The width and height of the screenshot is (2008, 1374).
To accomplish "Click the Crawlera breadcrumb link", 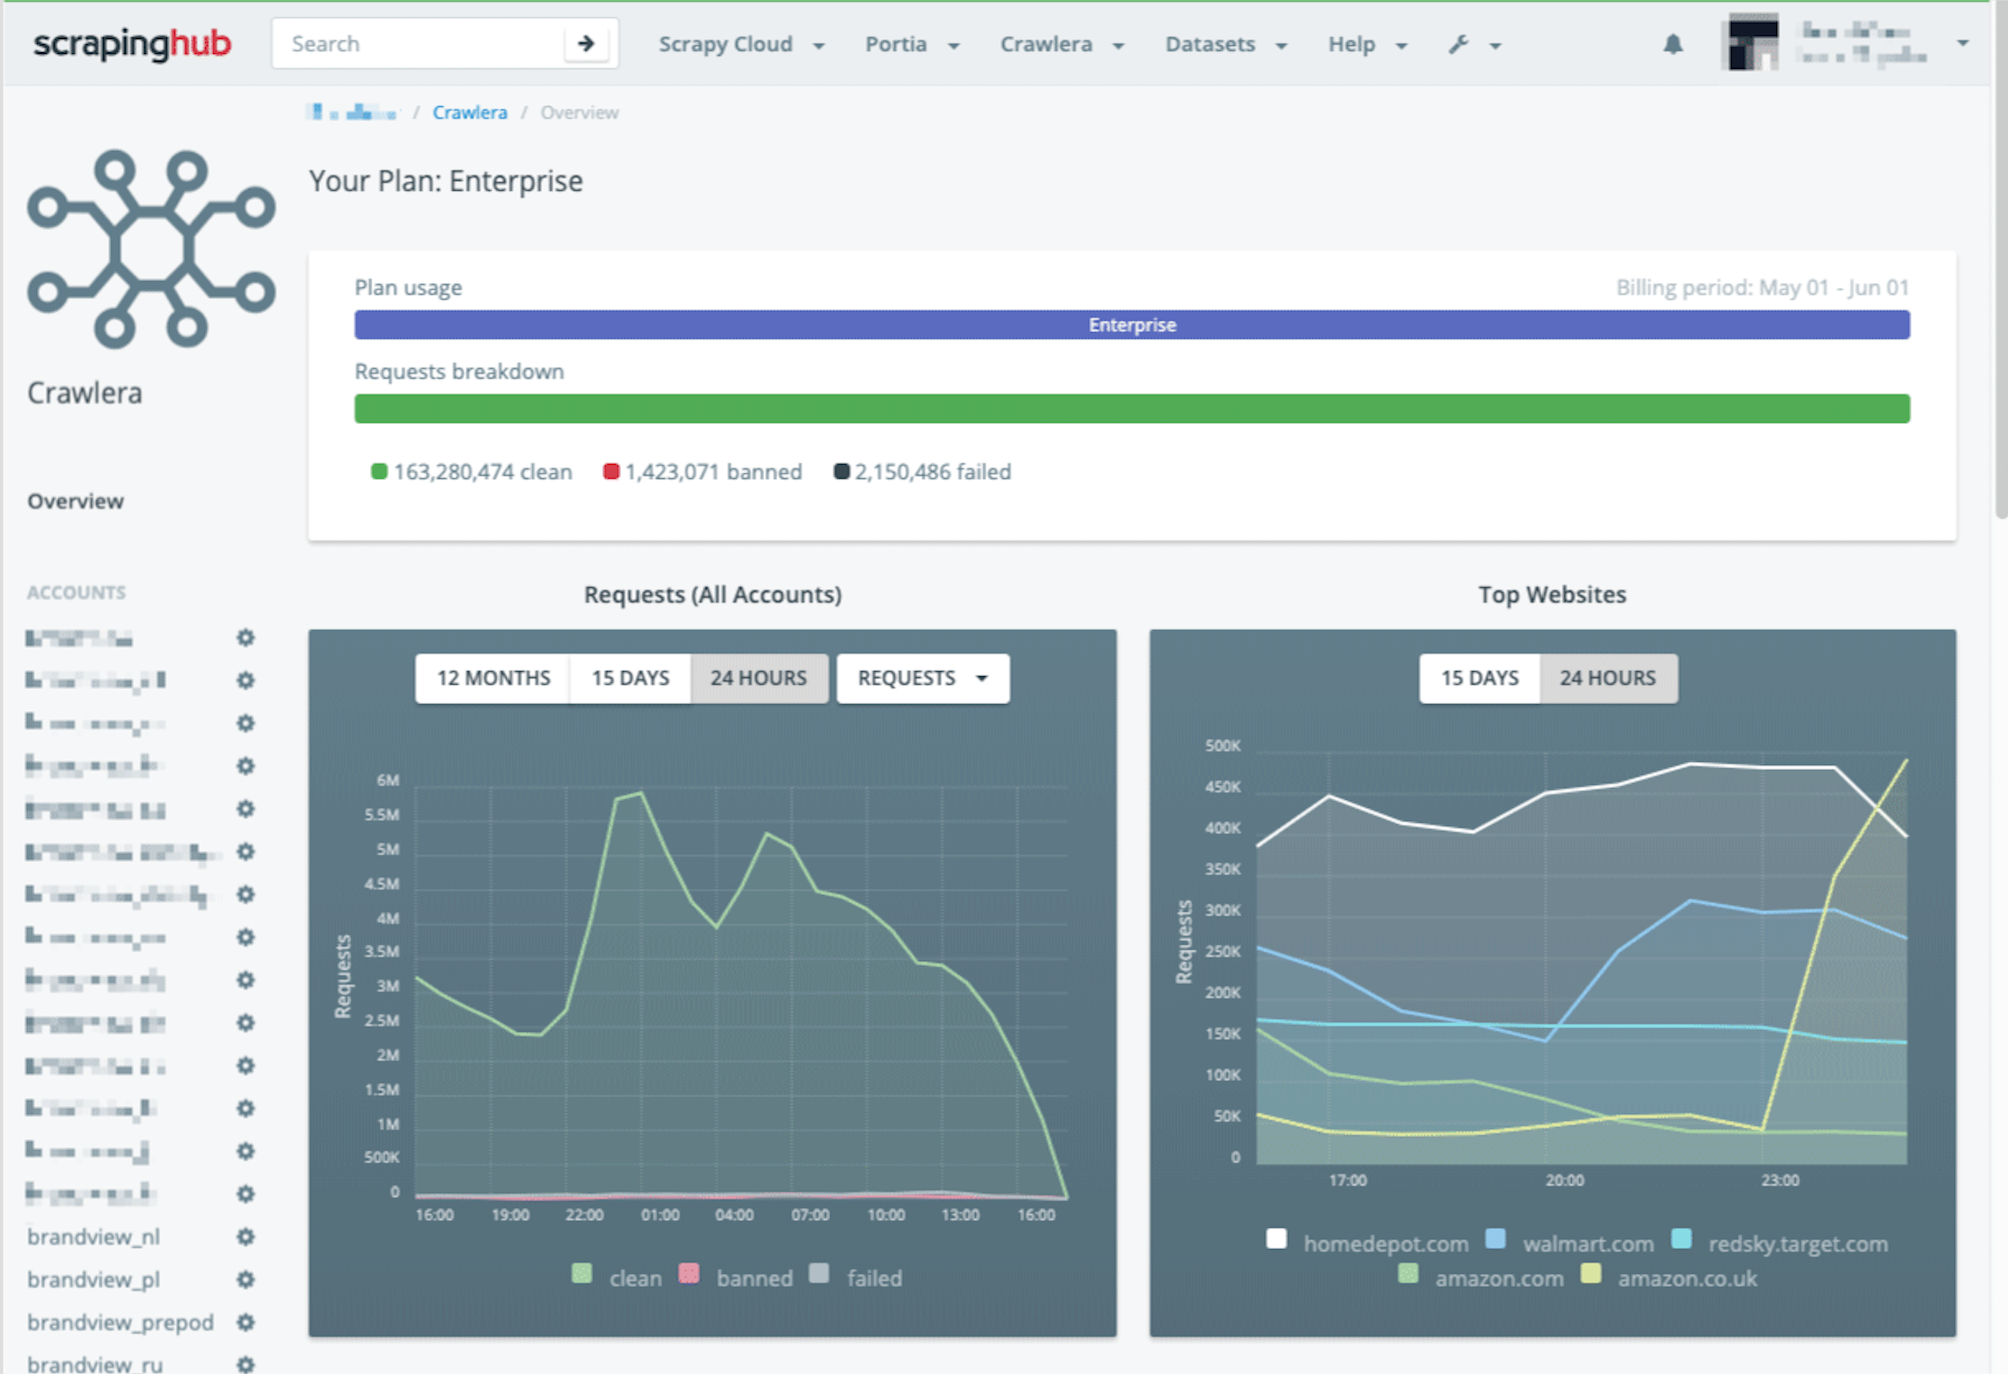I will click(x=469, y=112).
